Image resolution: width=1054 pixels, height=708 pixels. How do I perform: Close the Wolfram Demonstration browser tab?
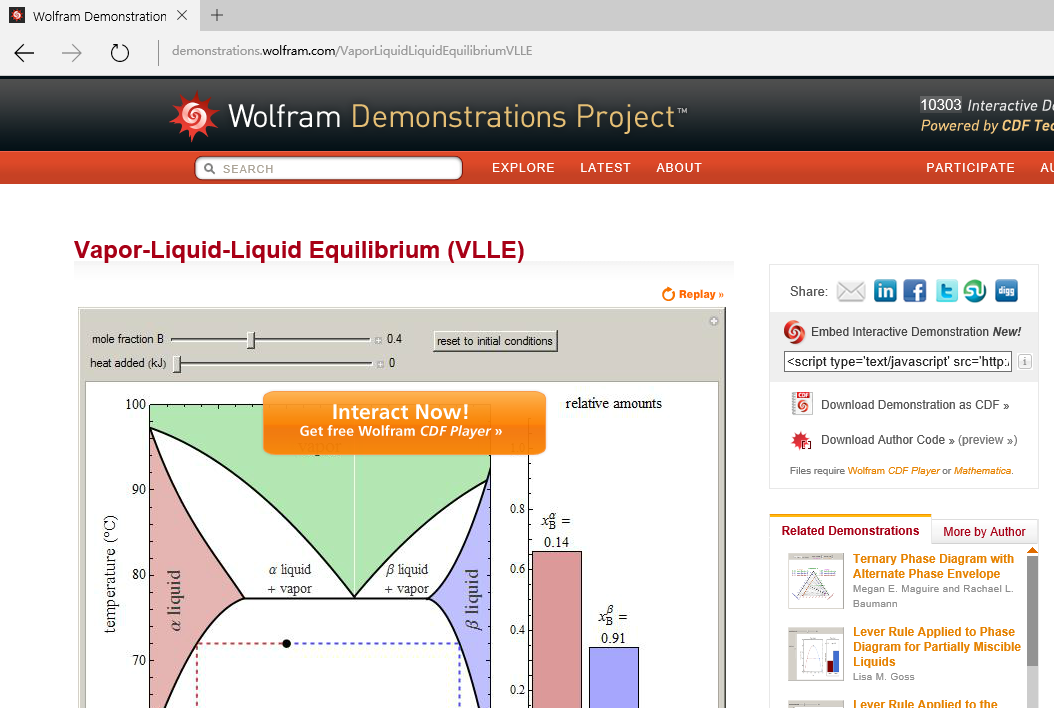182,15
